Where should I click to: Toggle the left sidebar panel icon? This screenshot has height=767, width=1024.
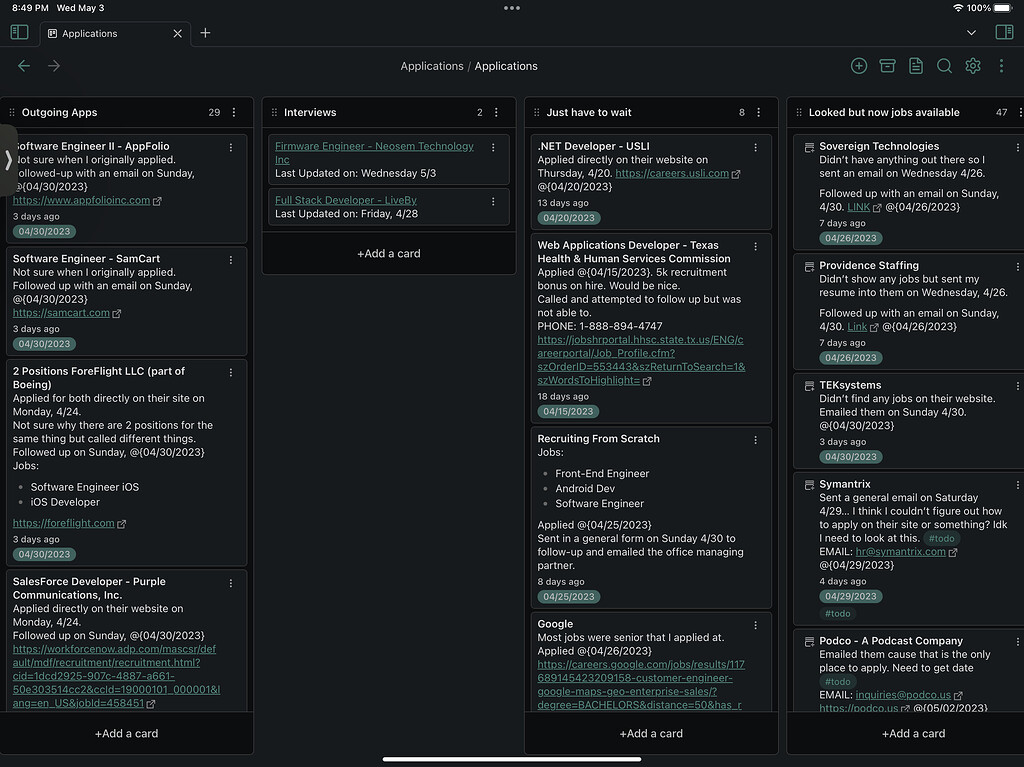coord(19,32)
